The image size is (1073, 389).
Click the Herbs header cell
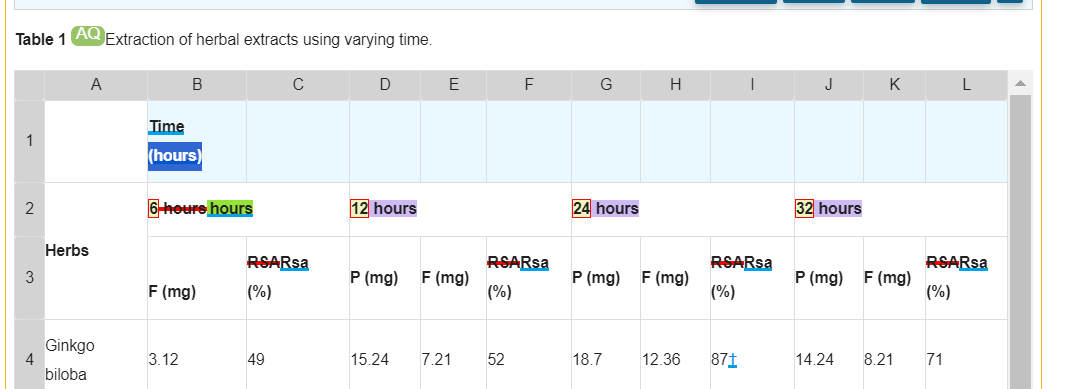coord(96,251)
